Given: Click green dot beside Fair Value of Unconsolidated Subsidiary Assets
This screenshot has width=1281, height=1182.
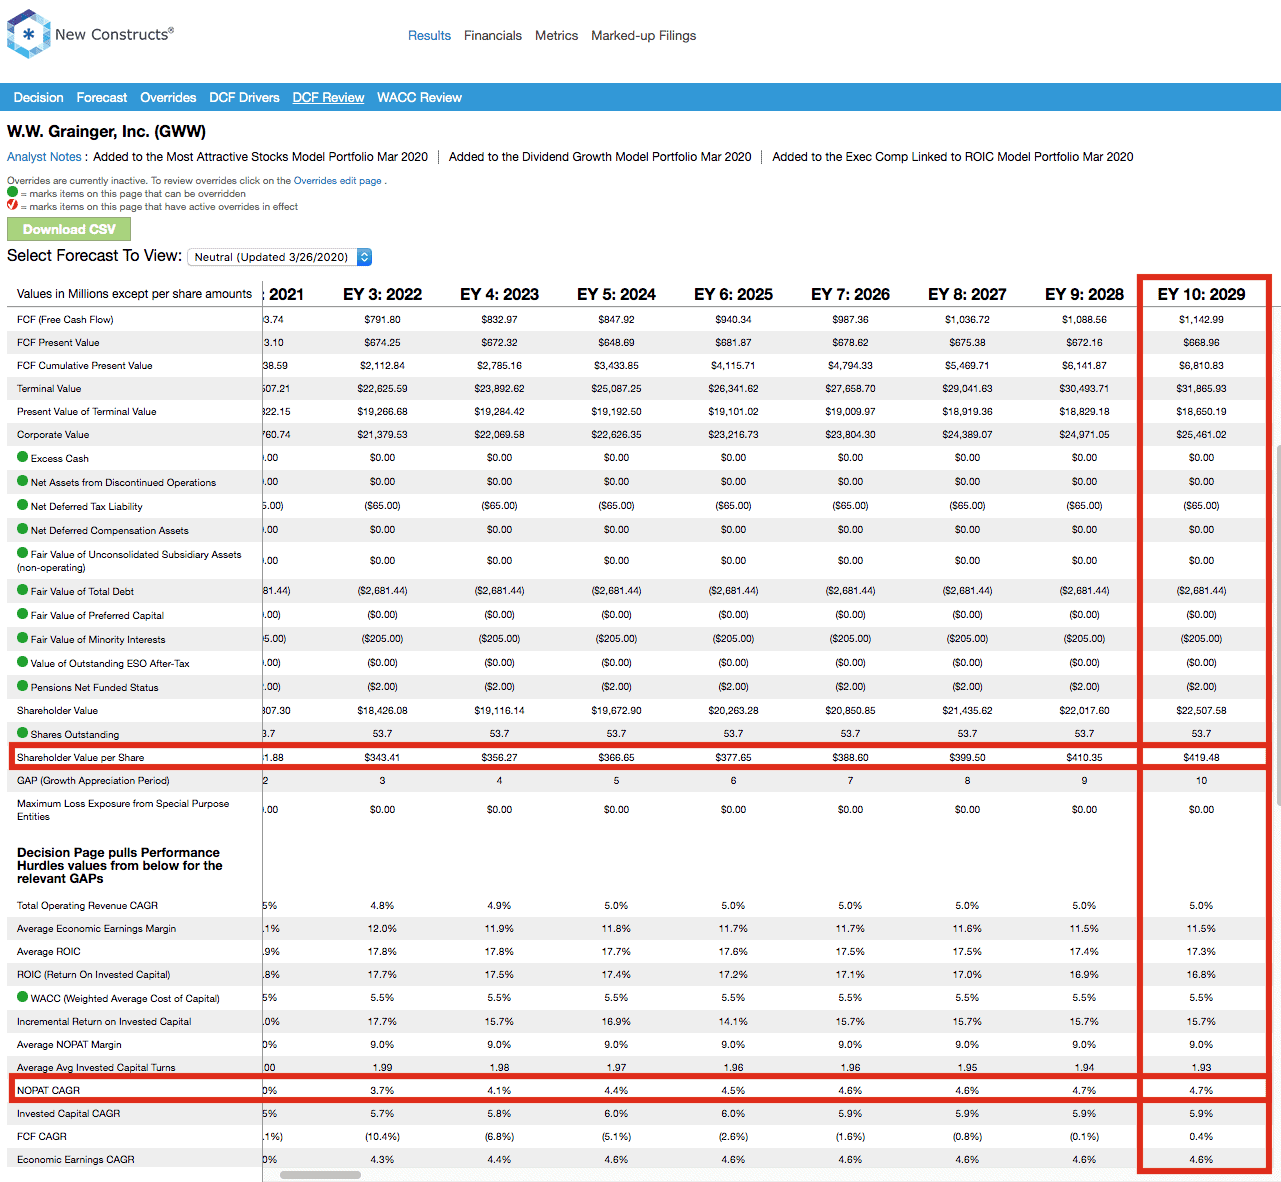Looking at the screenshot, I should click(22, 553).
